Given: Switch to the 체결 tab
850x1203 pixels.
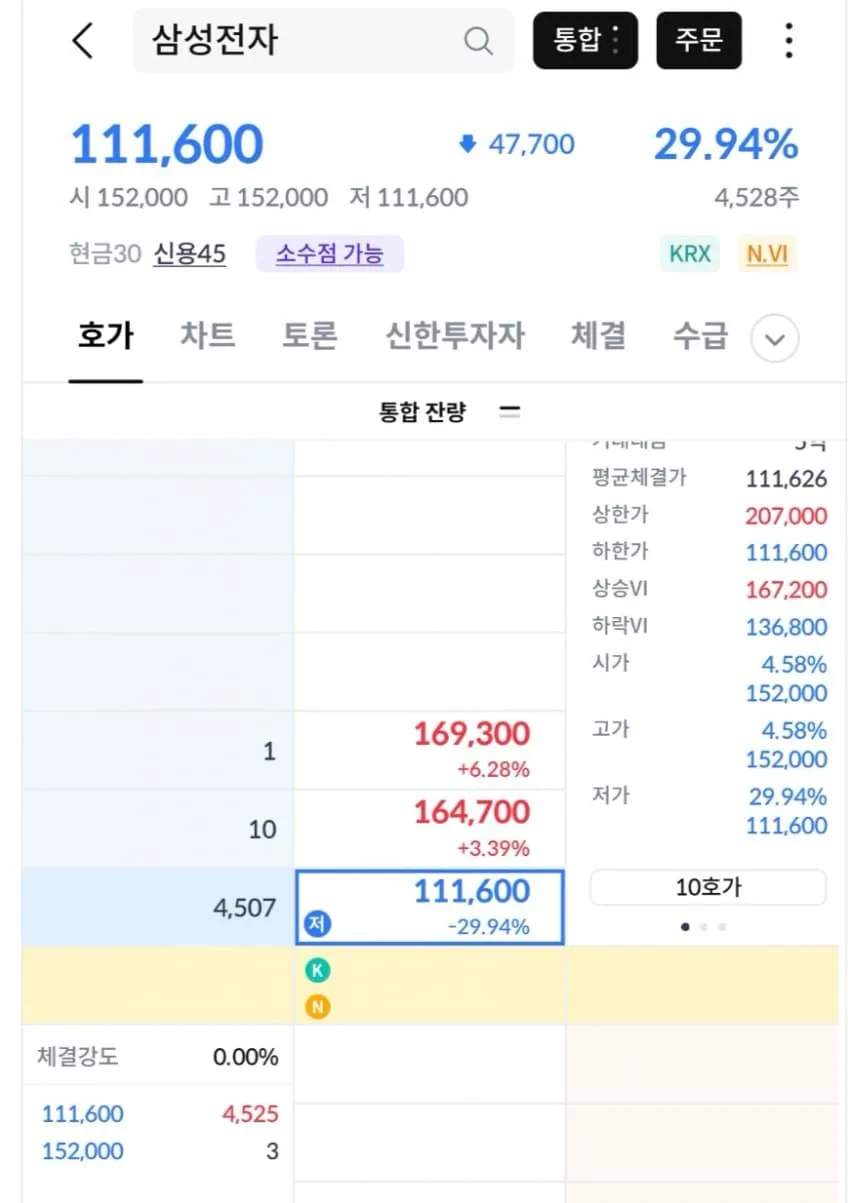Looking at the screenshot, I should point(598,336).
